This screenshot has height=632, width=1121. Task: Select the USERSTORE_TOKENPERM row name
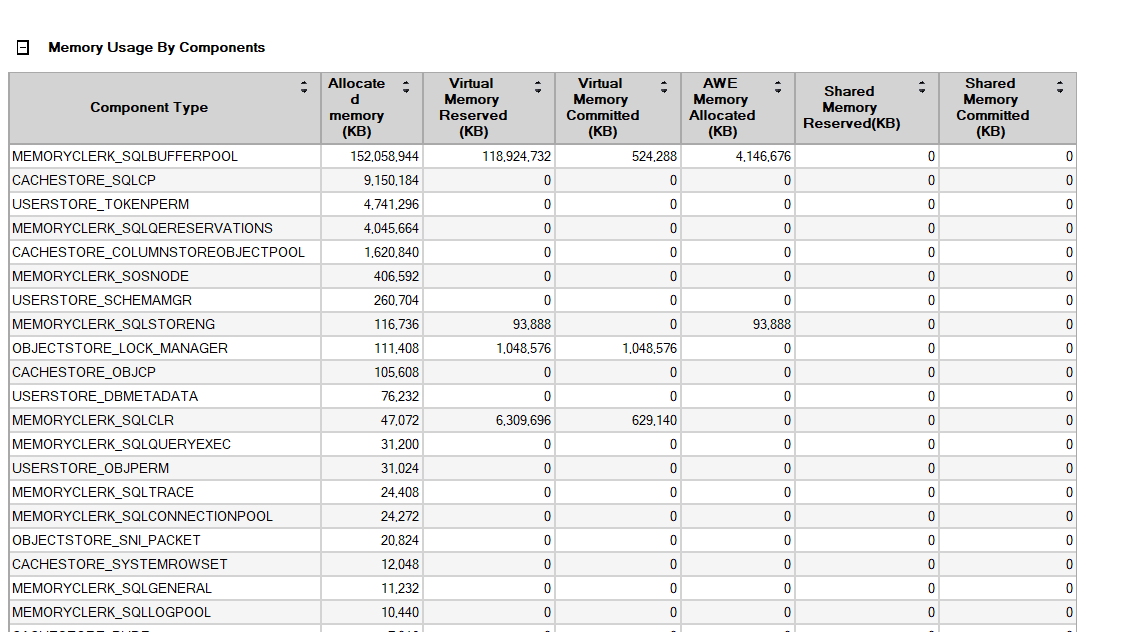[100, 204]
